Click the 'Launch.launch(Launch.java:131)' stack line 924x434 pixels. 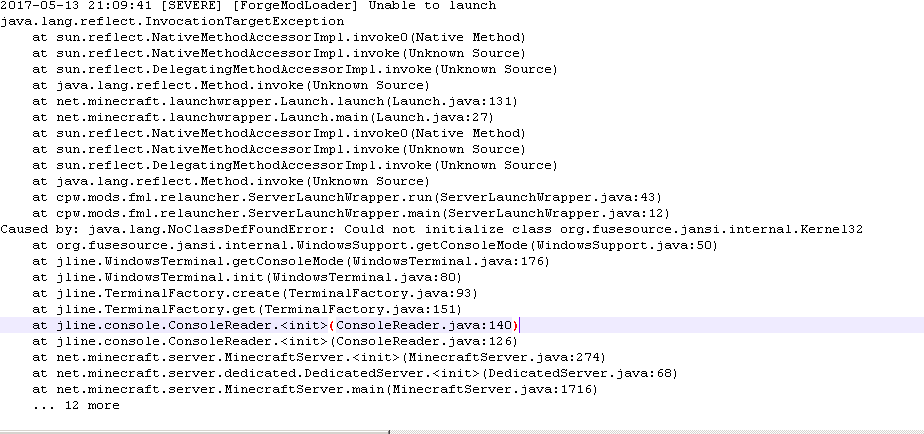[x=275, y=101]
